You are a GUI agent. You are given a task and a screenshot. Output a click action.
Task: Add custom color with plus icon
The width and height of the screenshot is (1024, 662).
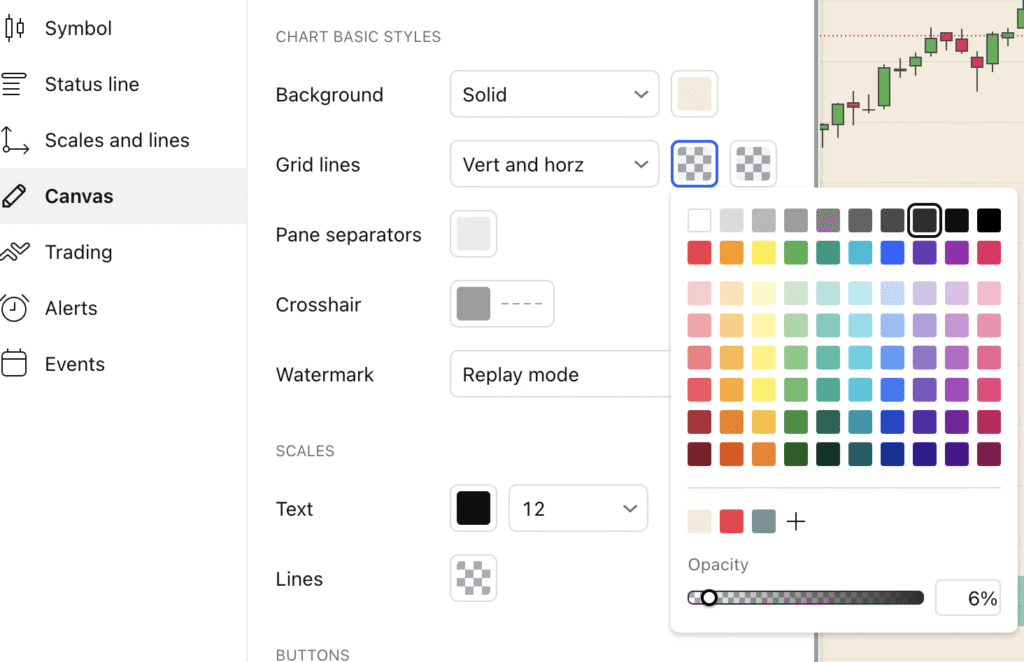[796, 521]
